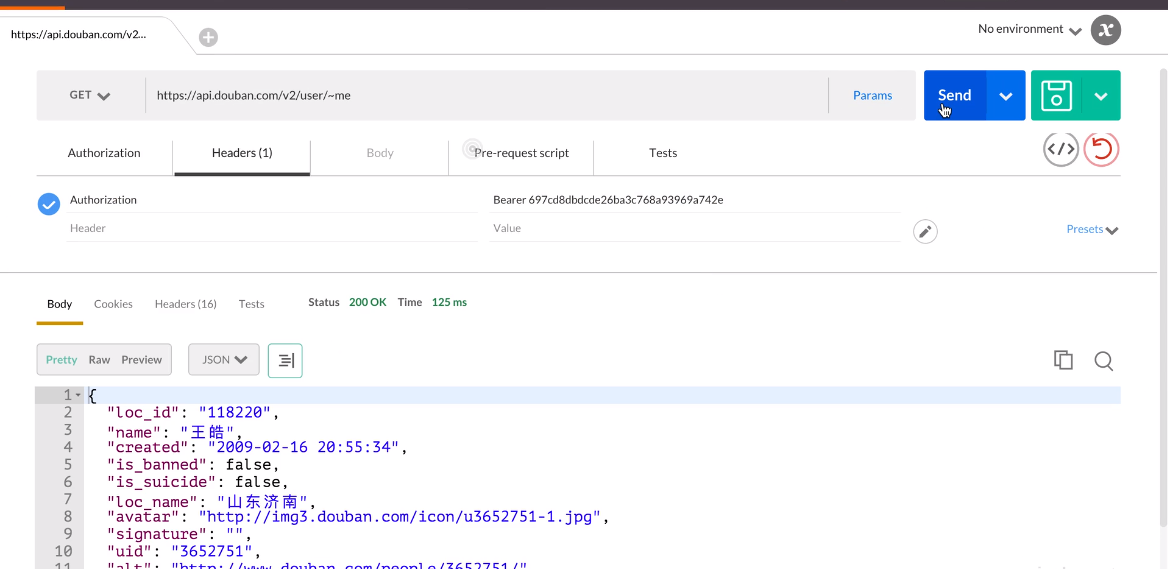Click the Send button
The height and width of the screenshot is (569, 1168).
tap(955, 95)
